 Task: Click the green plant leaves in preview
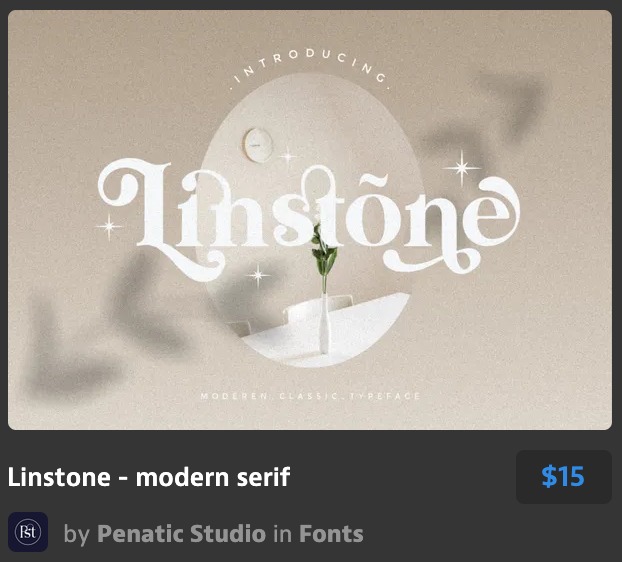tap(324, 252)
